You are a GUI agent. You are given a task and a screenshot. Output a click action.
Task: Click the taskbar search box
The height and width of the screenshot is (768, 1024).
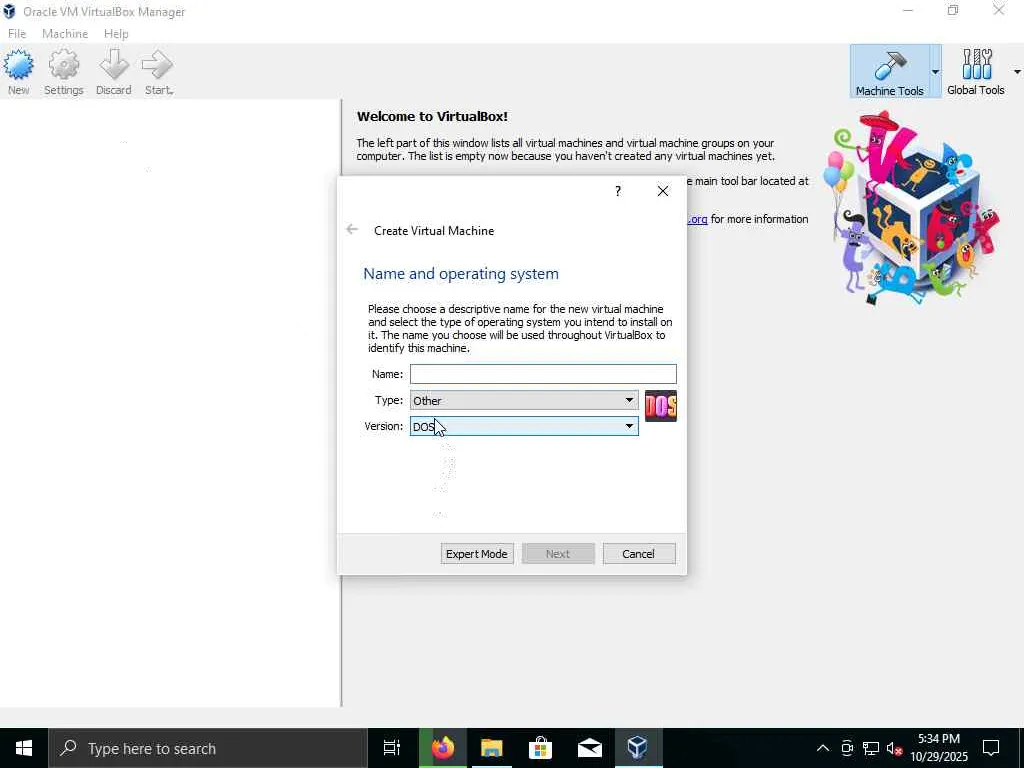(x=208, y=748)
